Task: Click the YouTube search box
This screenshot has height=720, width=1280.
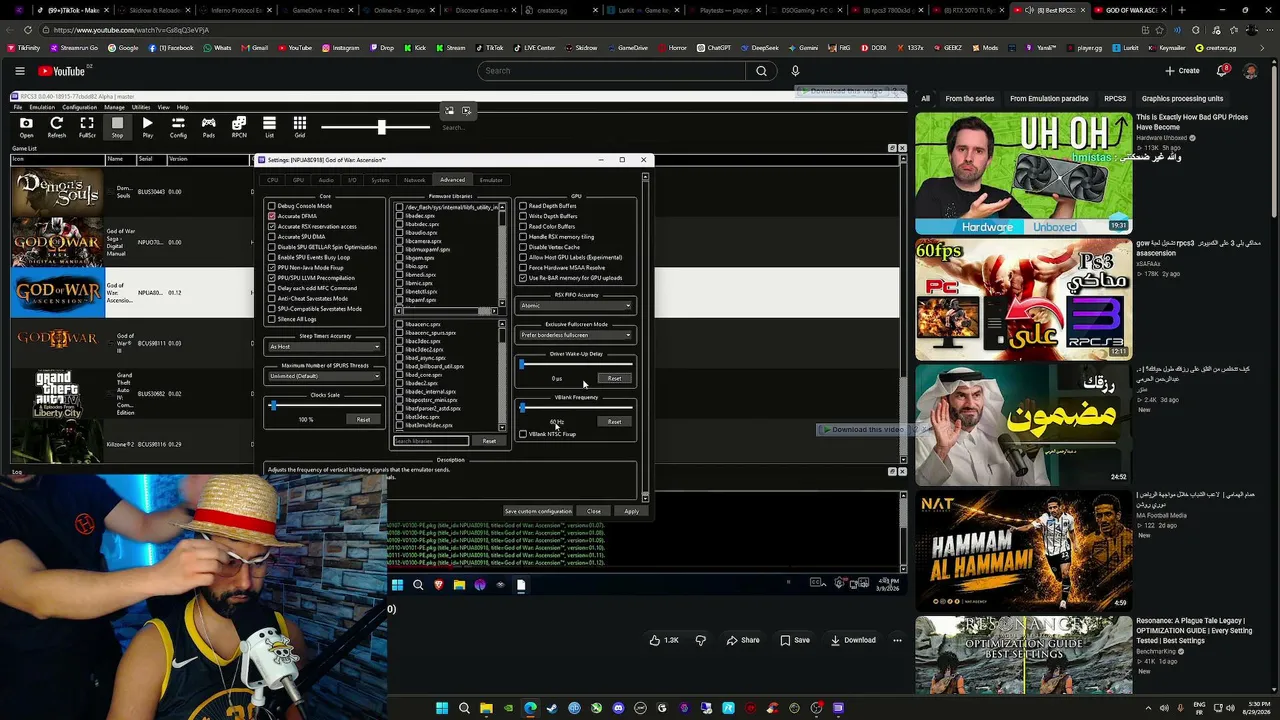Action: tap(611, 71)
